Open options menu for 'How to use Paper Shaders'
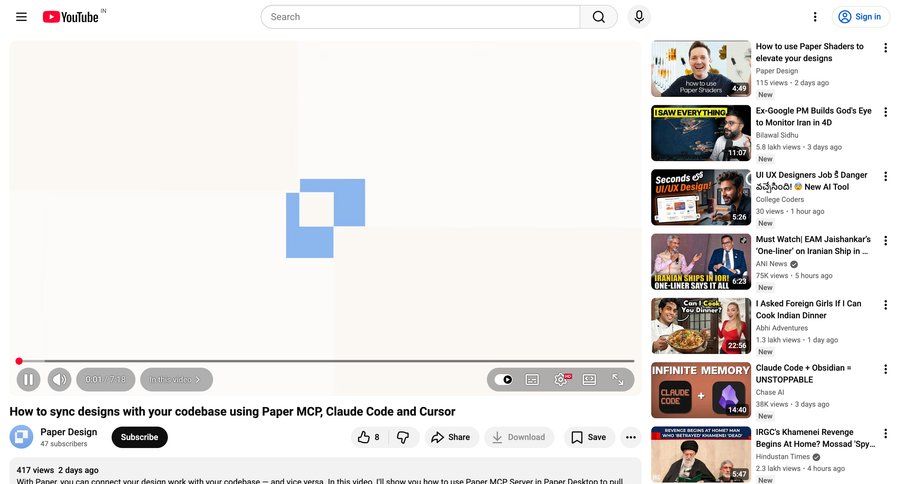900x484 pixels. pos(885,48)
